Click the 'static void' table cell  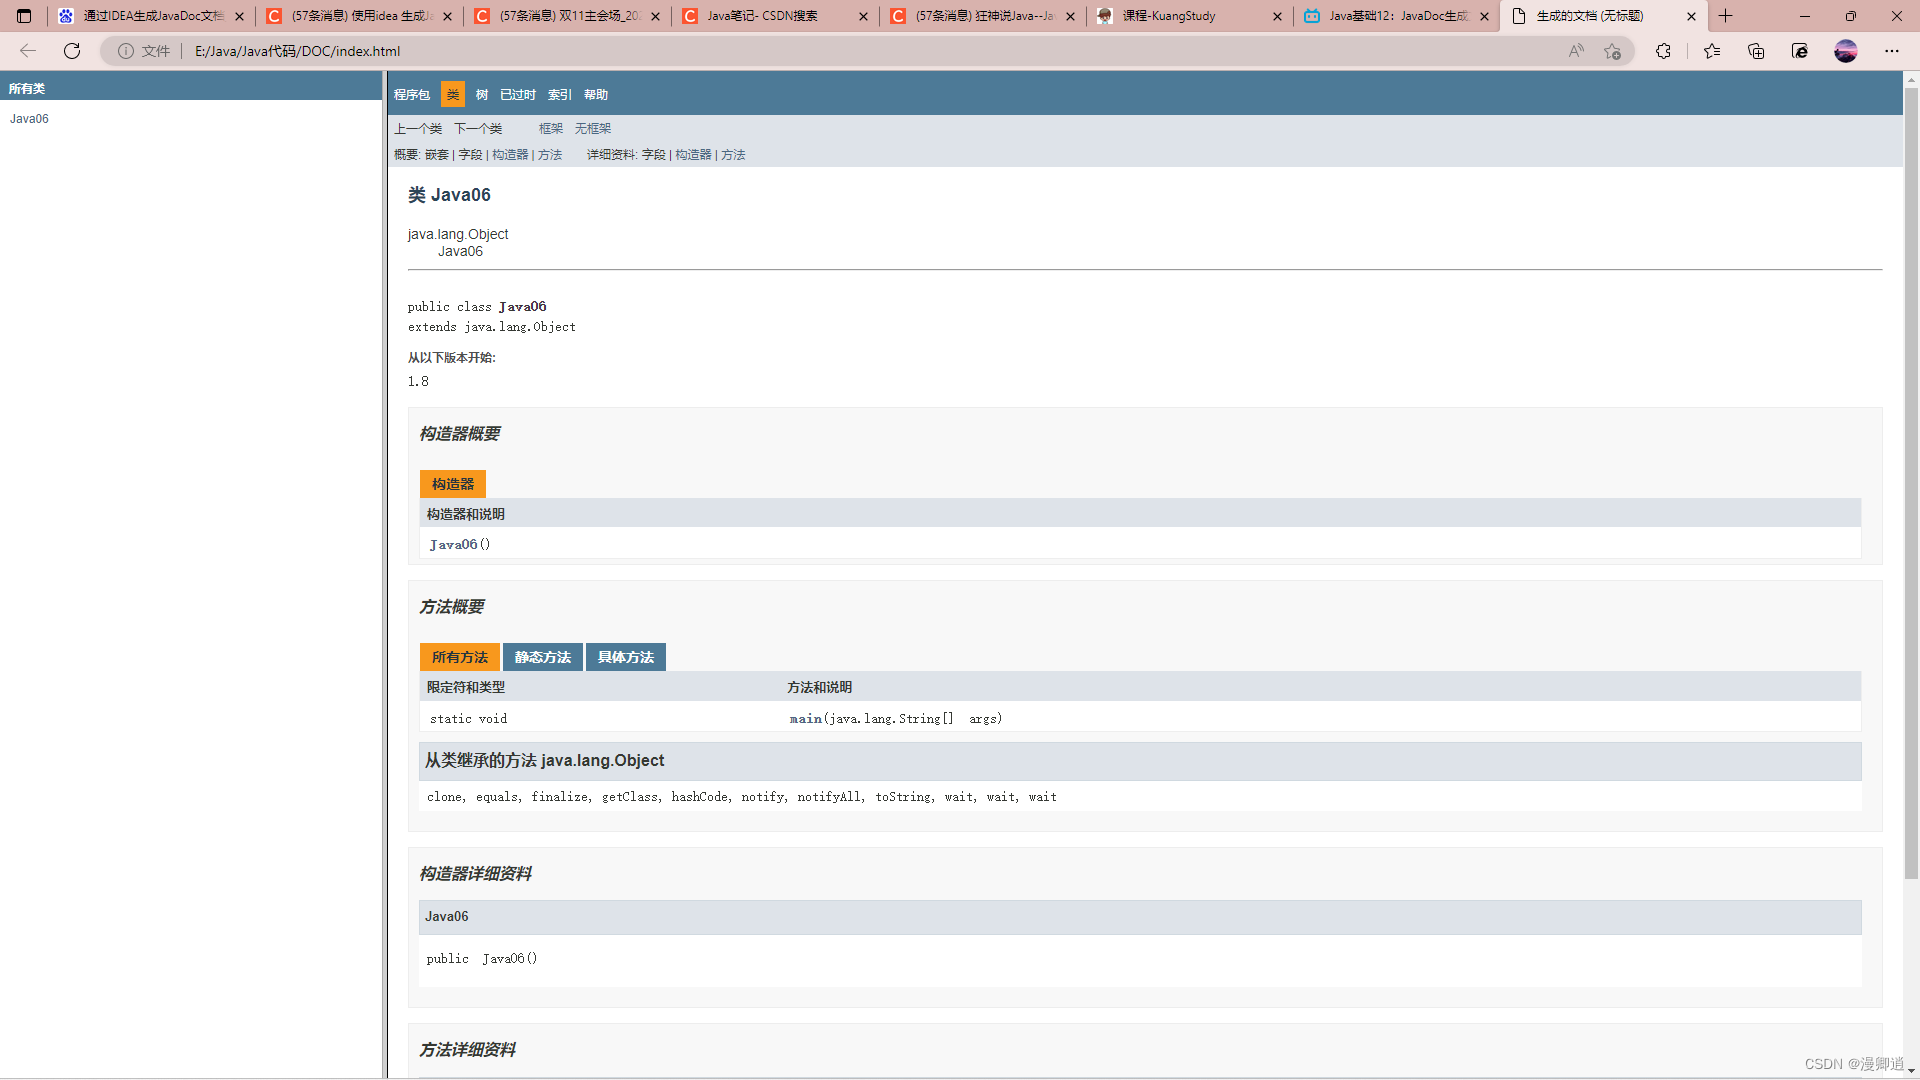tap(599, 718)
